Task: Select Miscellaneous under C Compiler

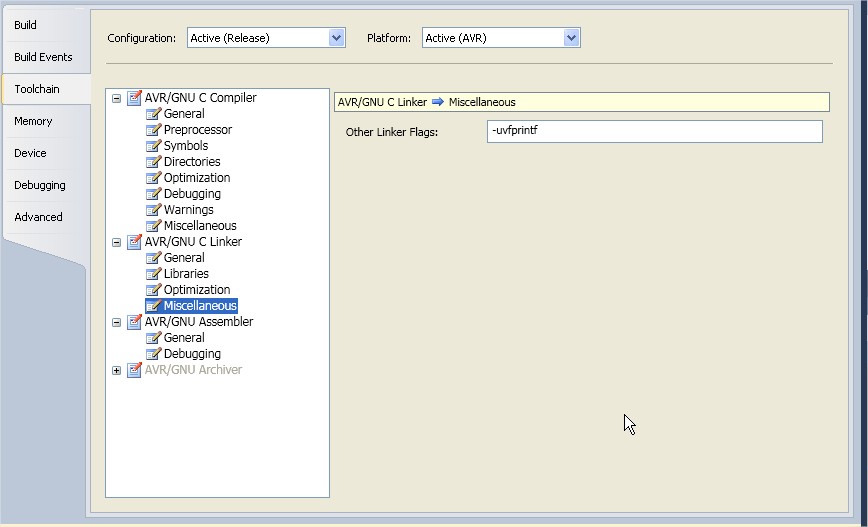Action: (x=200, y=226)
